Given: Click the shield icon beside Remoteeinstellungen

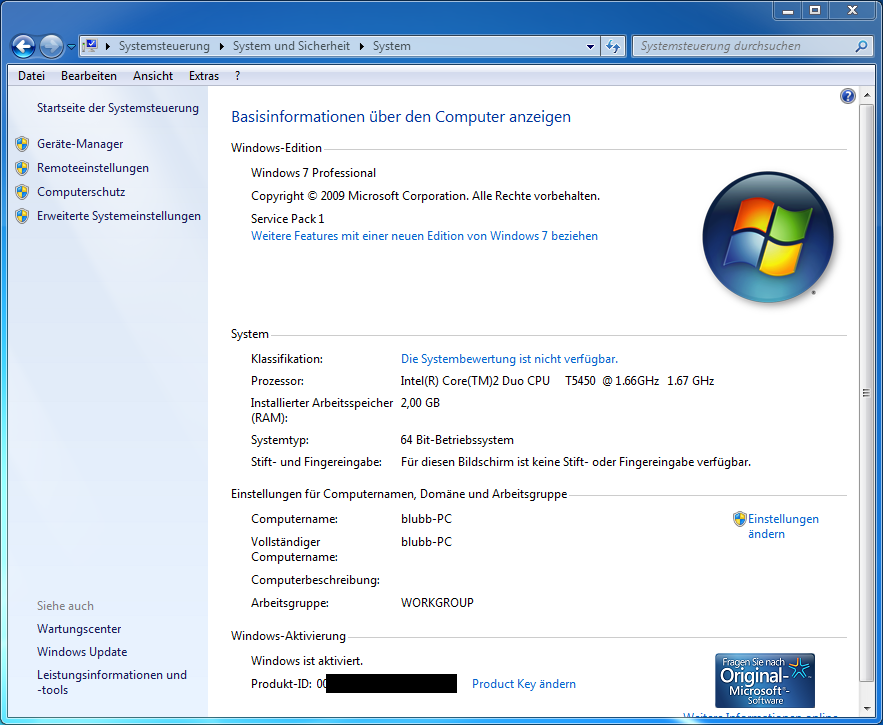Looking at the screenshot, I should [22, 168].
